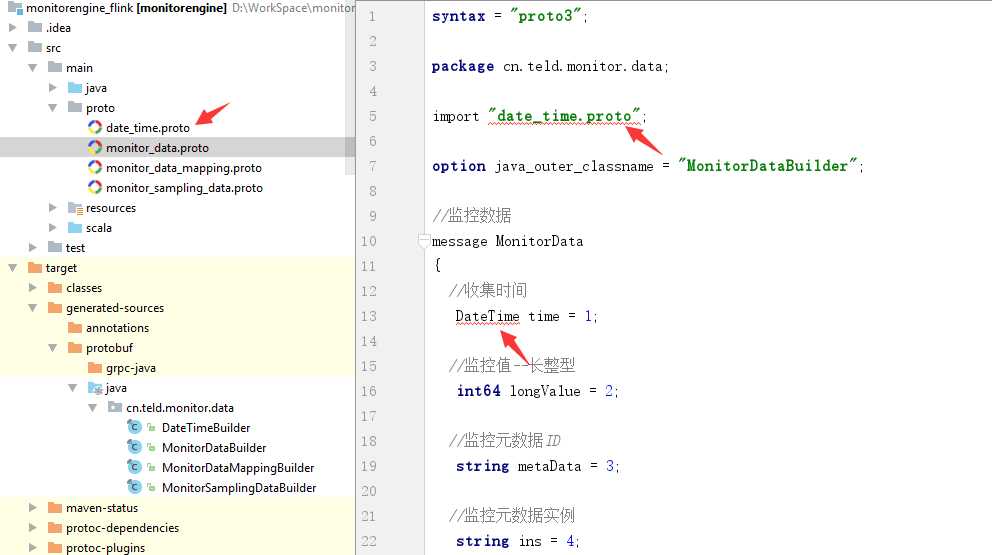Image resolution: width=992 pixels, height=555 pixels.
Task: Click the .idea folder icon
Action: (x=35, y=27)
